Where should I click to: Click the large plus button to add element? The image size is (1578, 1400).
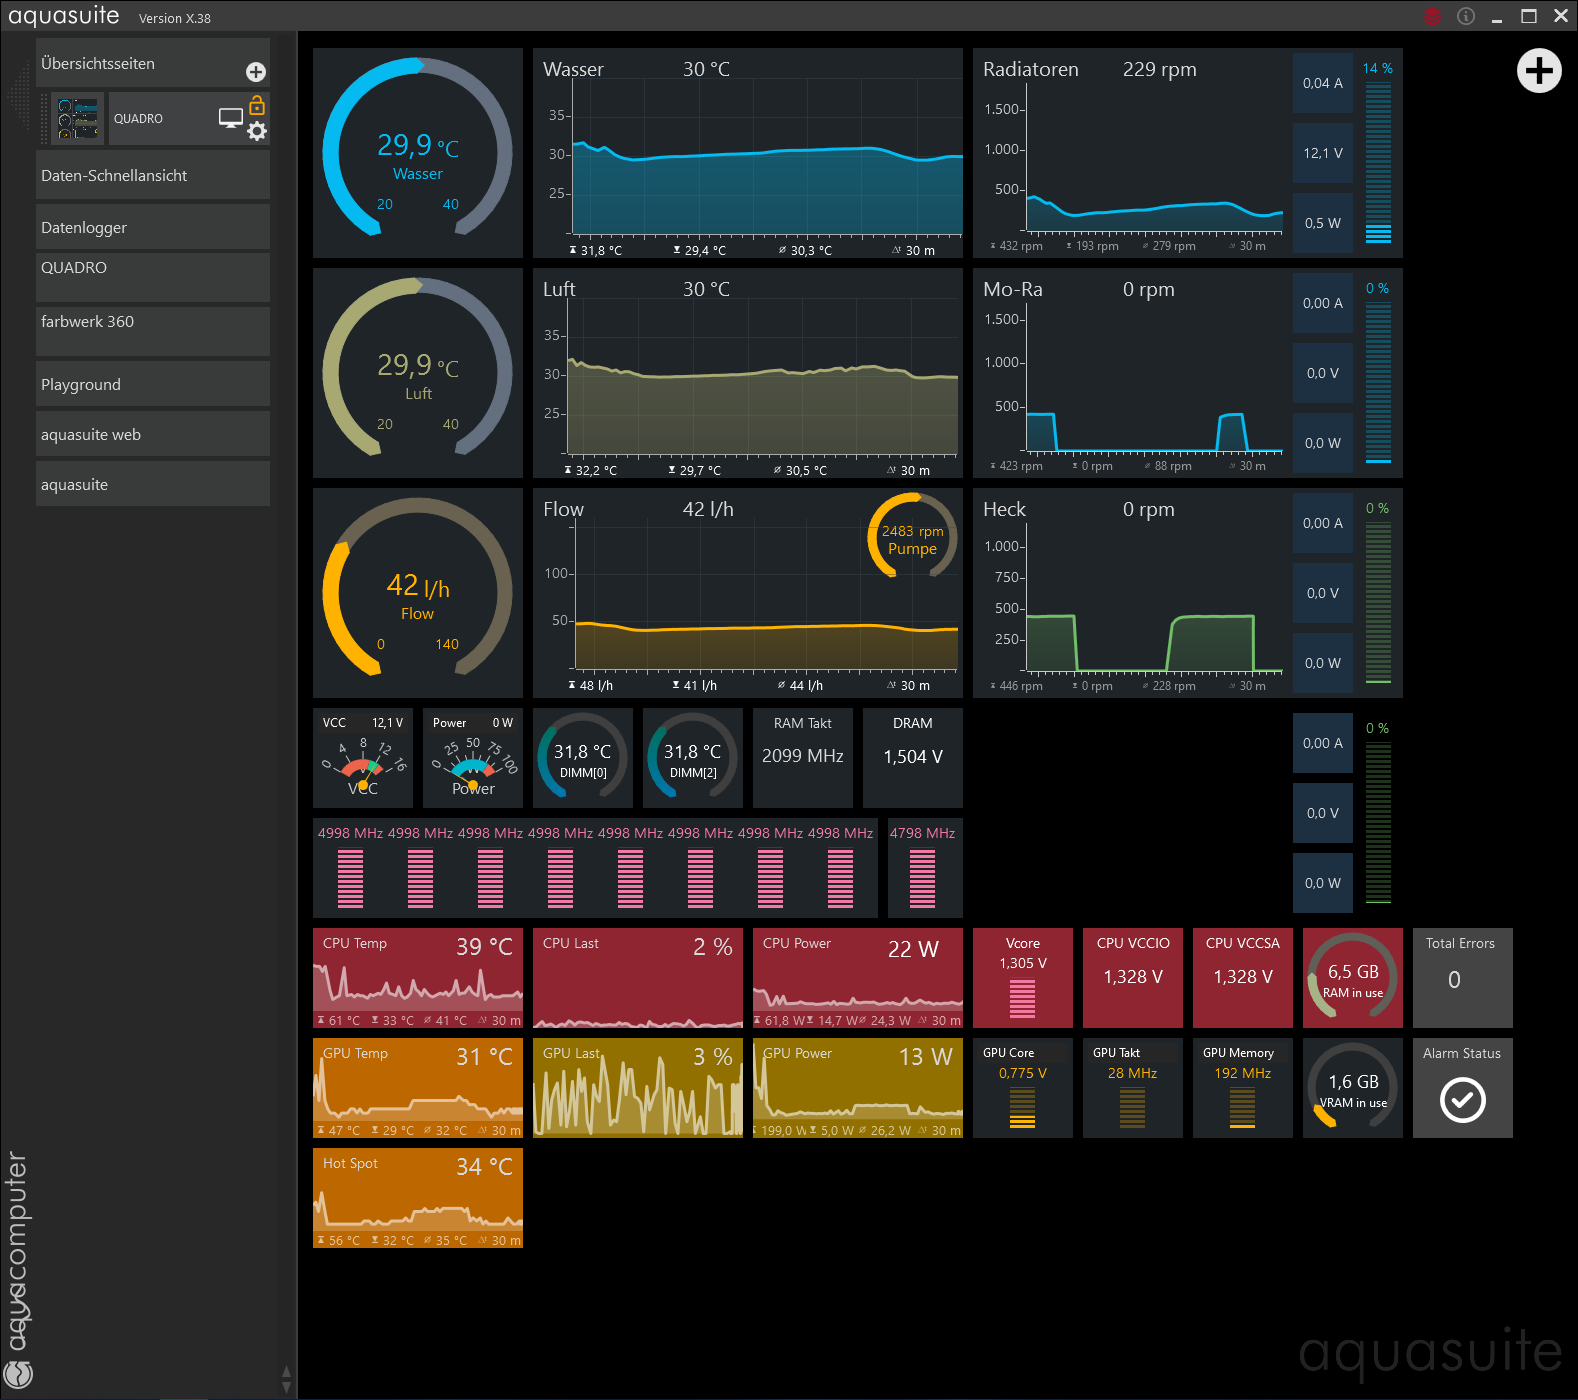point(1539,71)
